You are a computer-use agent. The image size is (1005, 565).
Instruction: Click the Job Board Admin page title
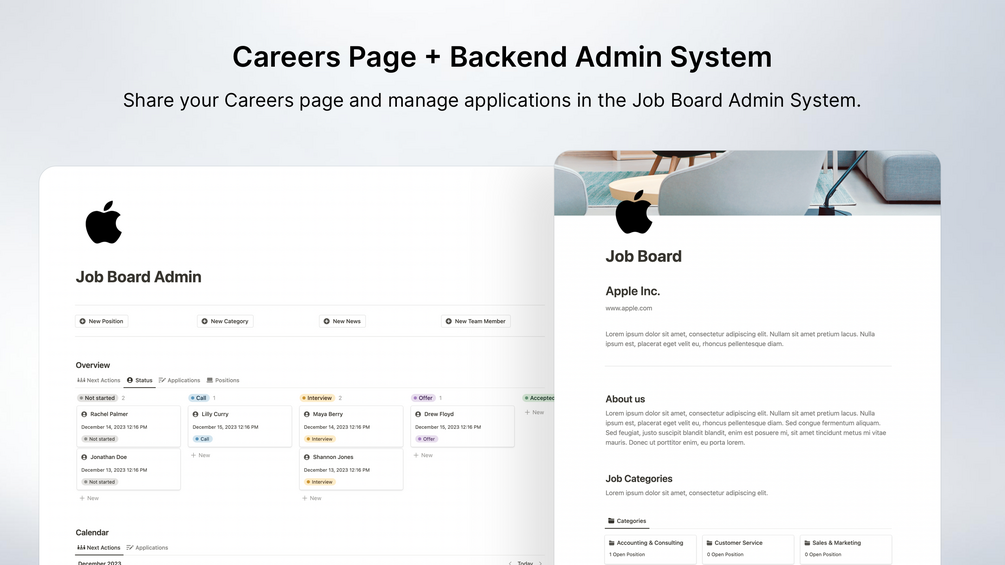138,277
